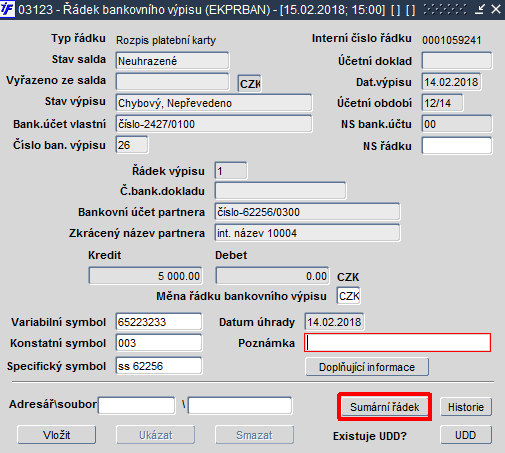Click the CZK box next to Vyřazeno ze salda
Viewport: 505px width, 453px height.
pyautogui.click(x=249, y=83)
